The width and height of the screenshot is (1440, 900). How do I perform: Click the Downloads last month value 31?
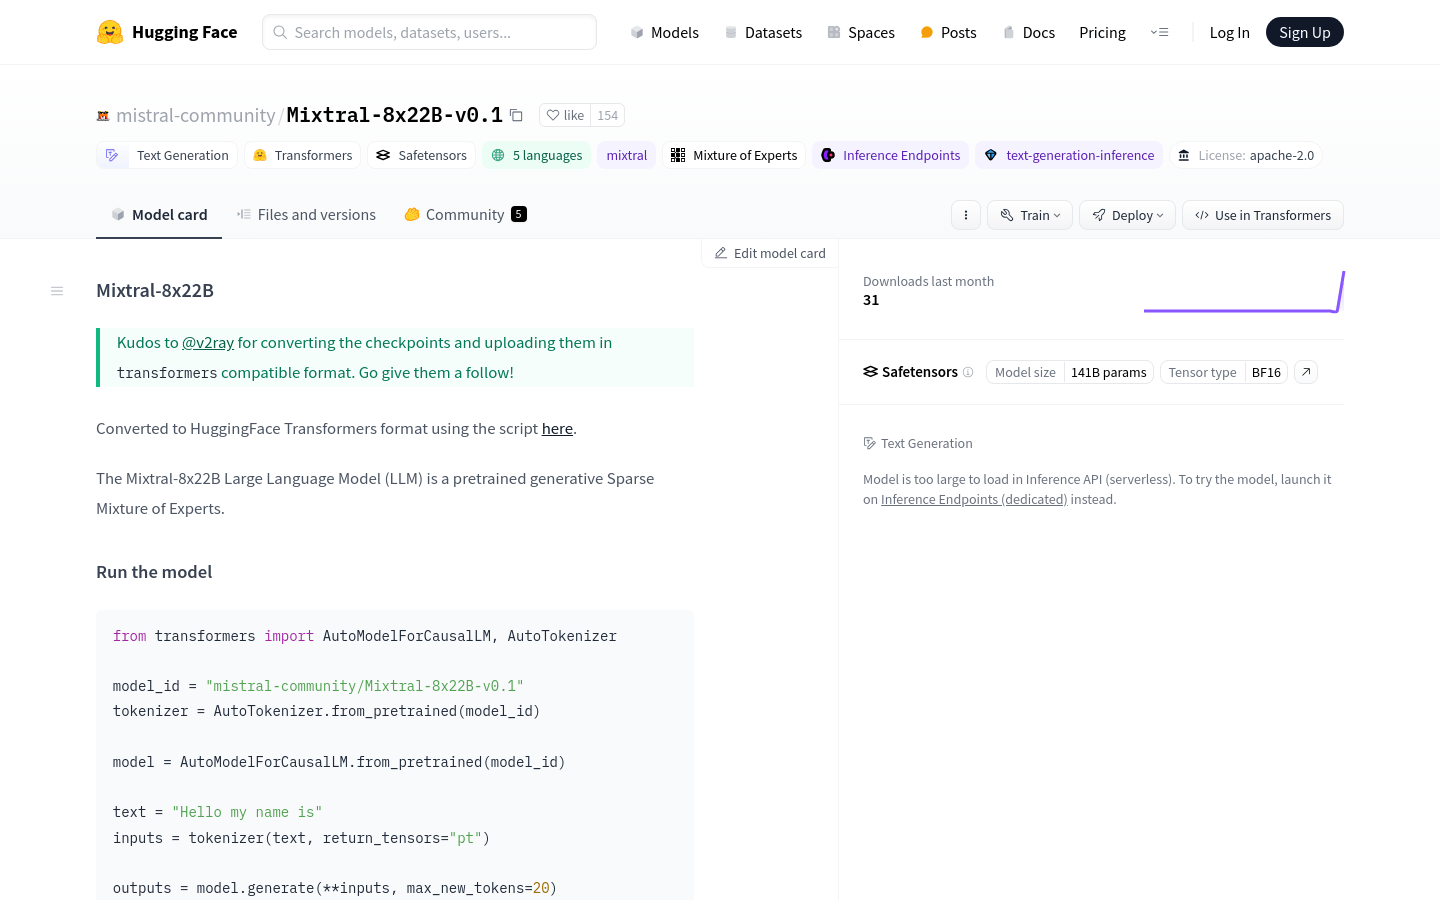(871, 300)
